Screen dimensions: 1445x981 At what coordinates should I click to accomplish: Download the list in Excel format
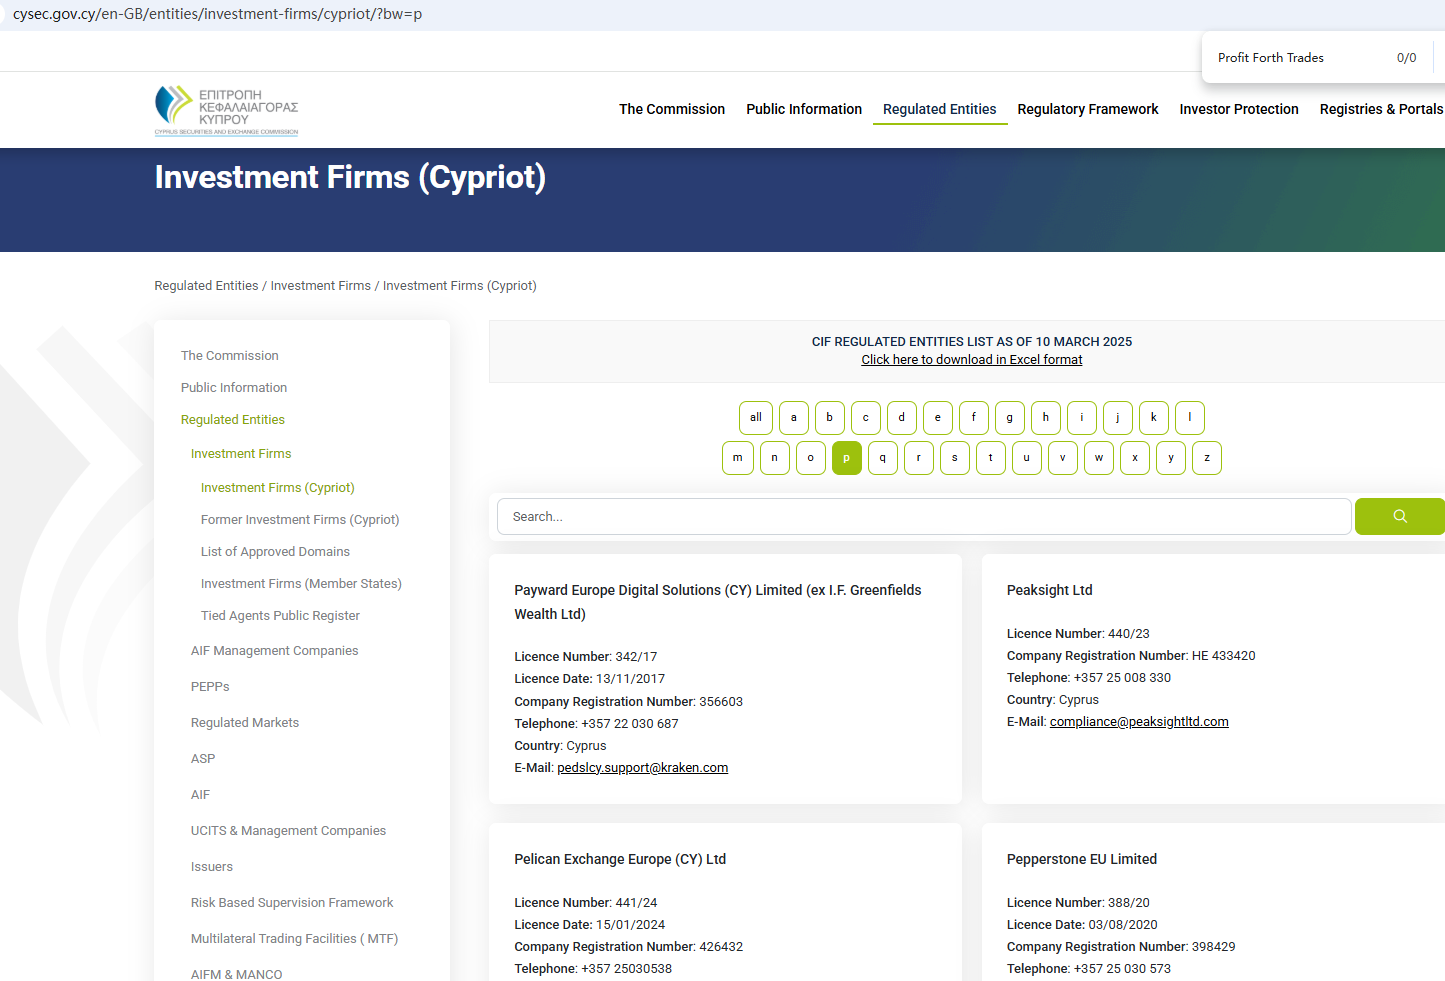971,360
